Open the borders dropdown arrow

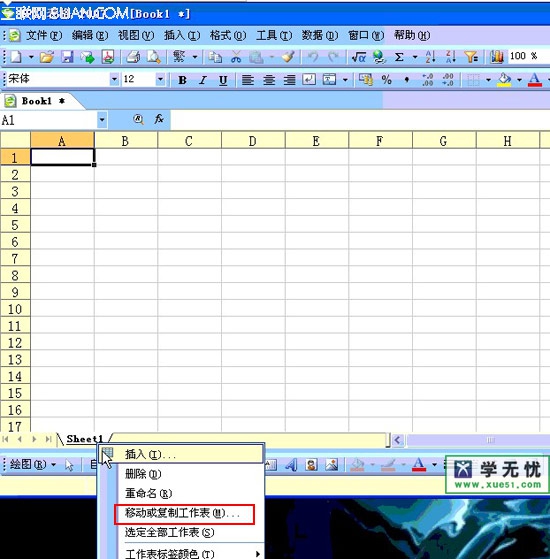tap(488, 80)
